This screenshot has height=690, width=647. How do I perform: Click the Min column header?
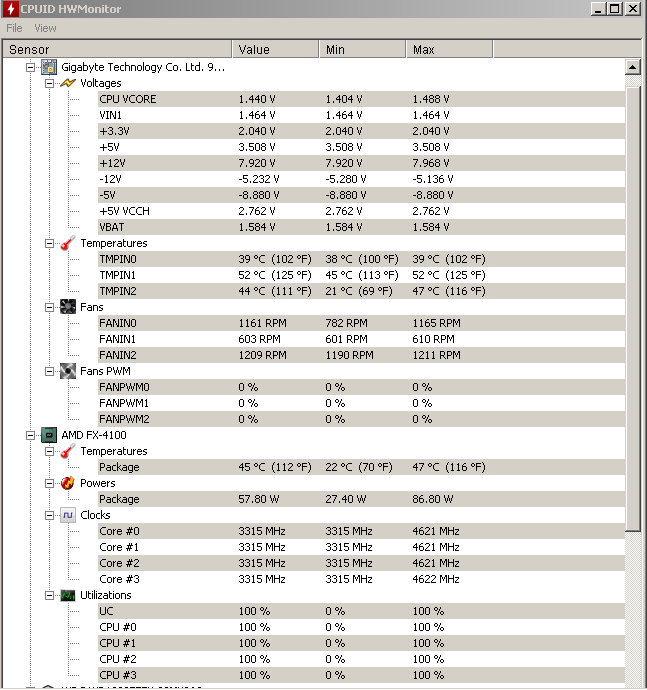click(362, 49)
